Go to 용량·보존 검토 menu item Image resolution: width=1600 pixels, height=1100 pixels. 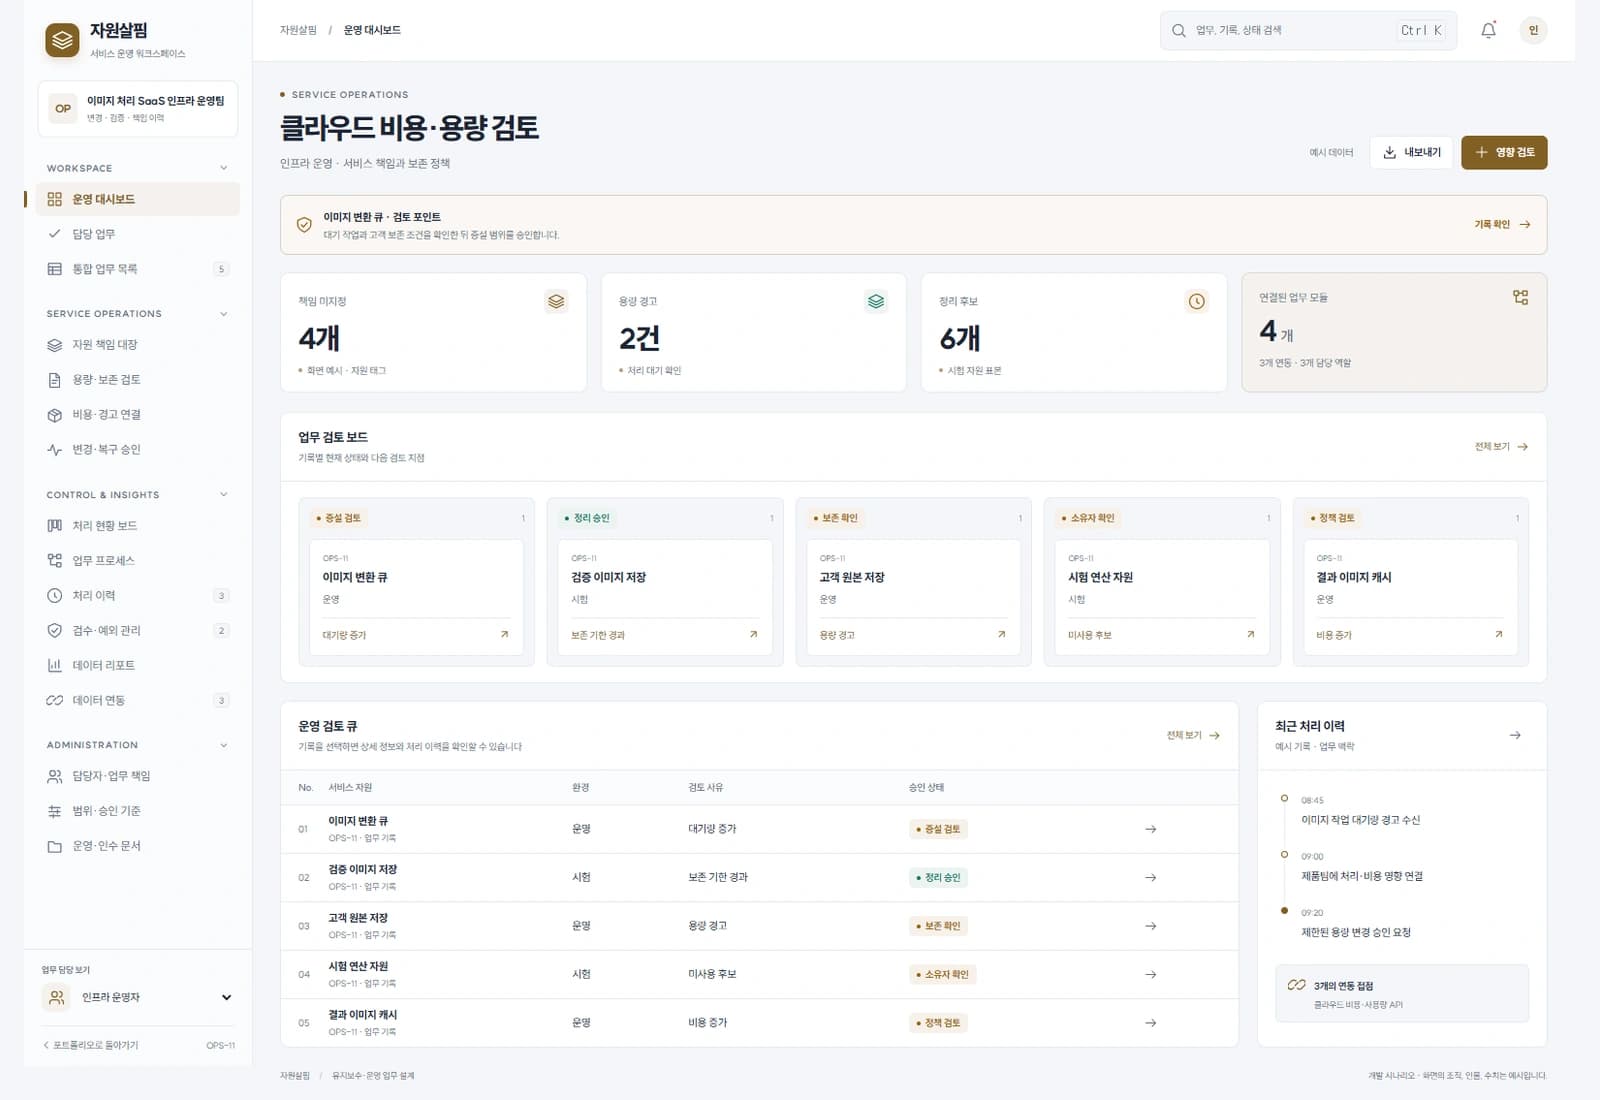coord(138,380)
